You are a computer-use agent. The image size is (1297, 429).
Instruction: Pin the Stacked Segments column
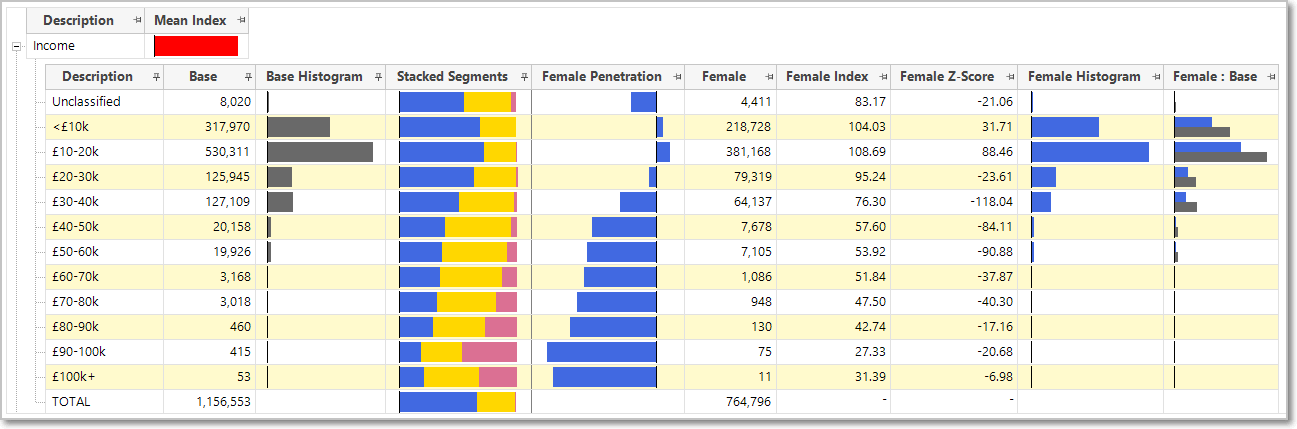pos(524,77)
